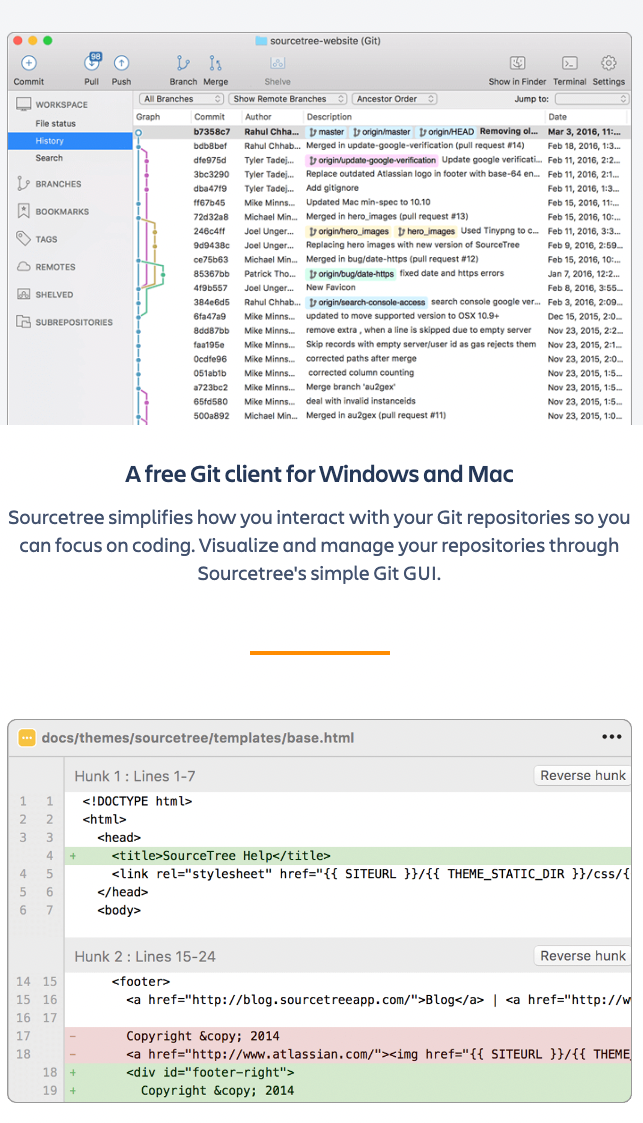The width and height of the screenshot is (643, 1123).
Task: Open the Settings gear icon
Action: tap(608, 64)
